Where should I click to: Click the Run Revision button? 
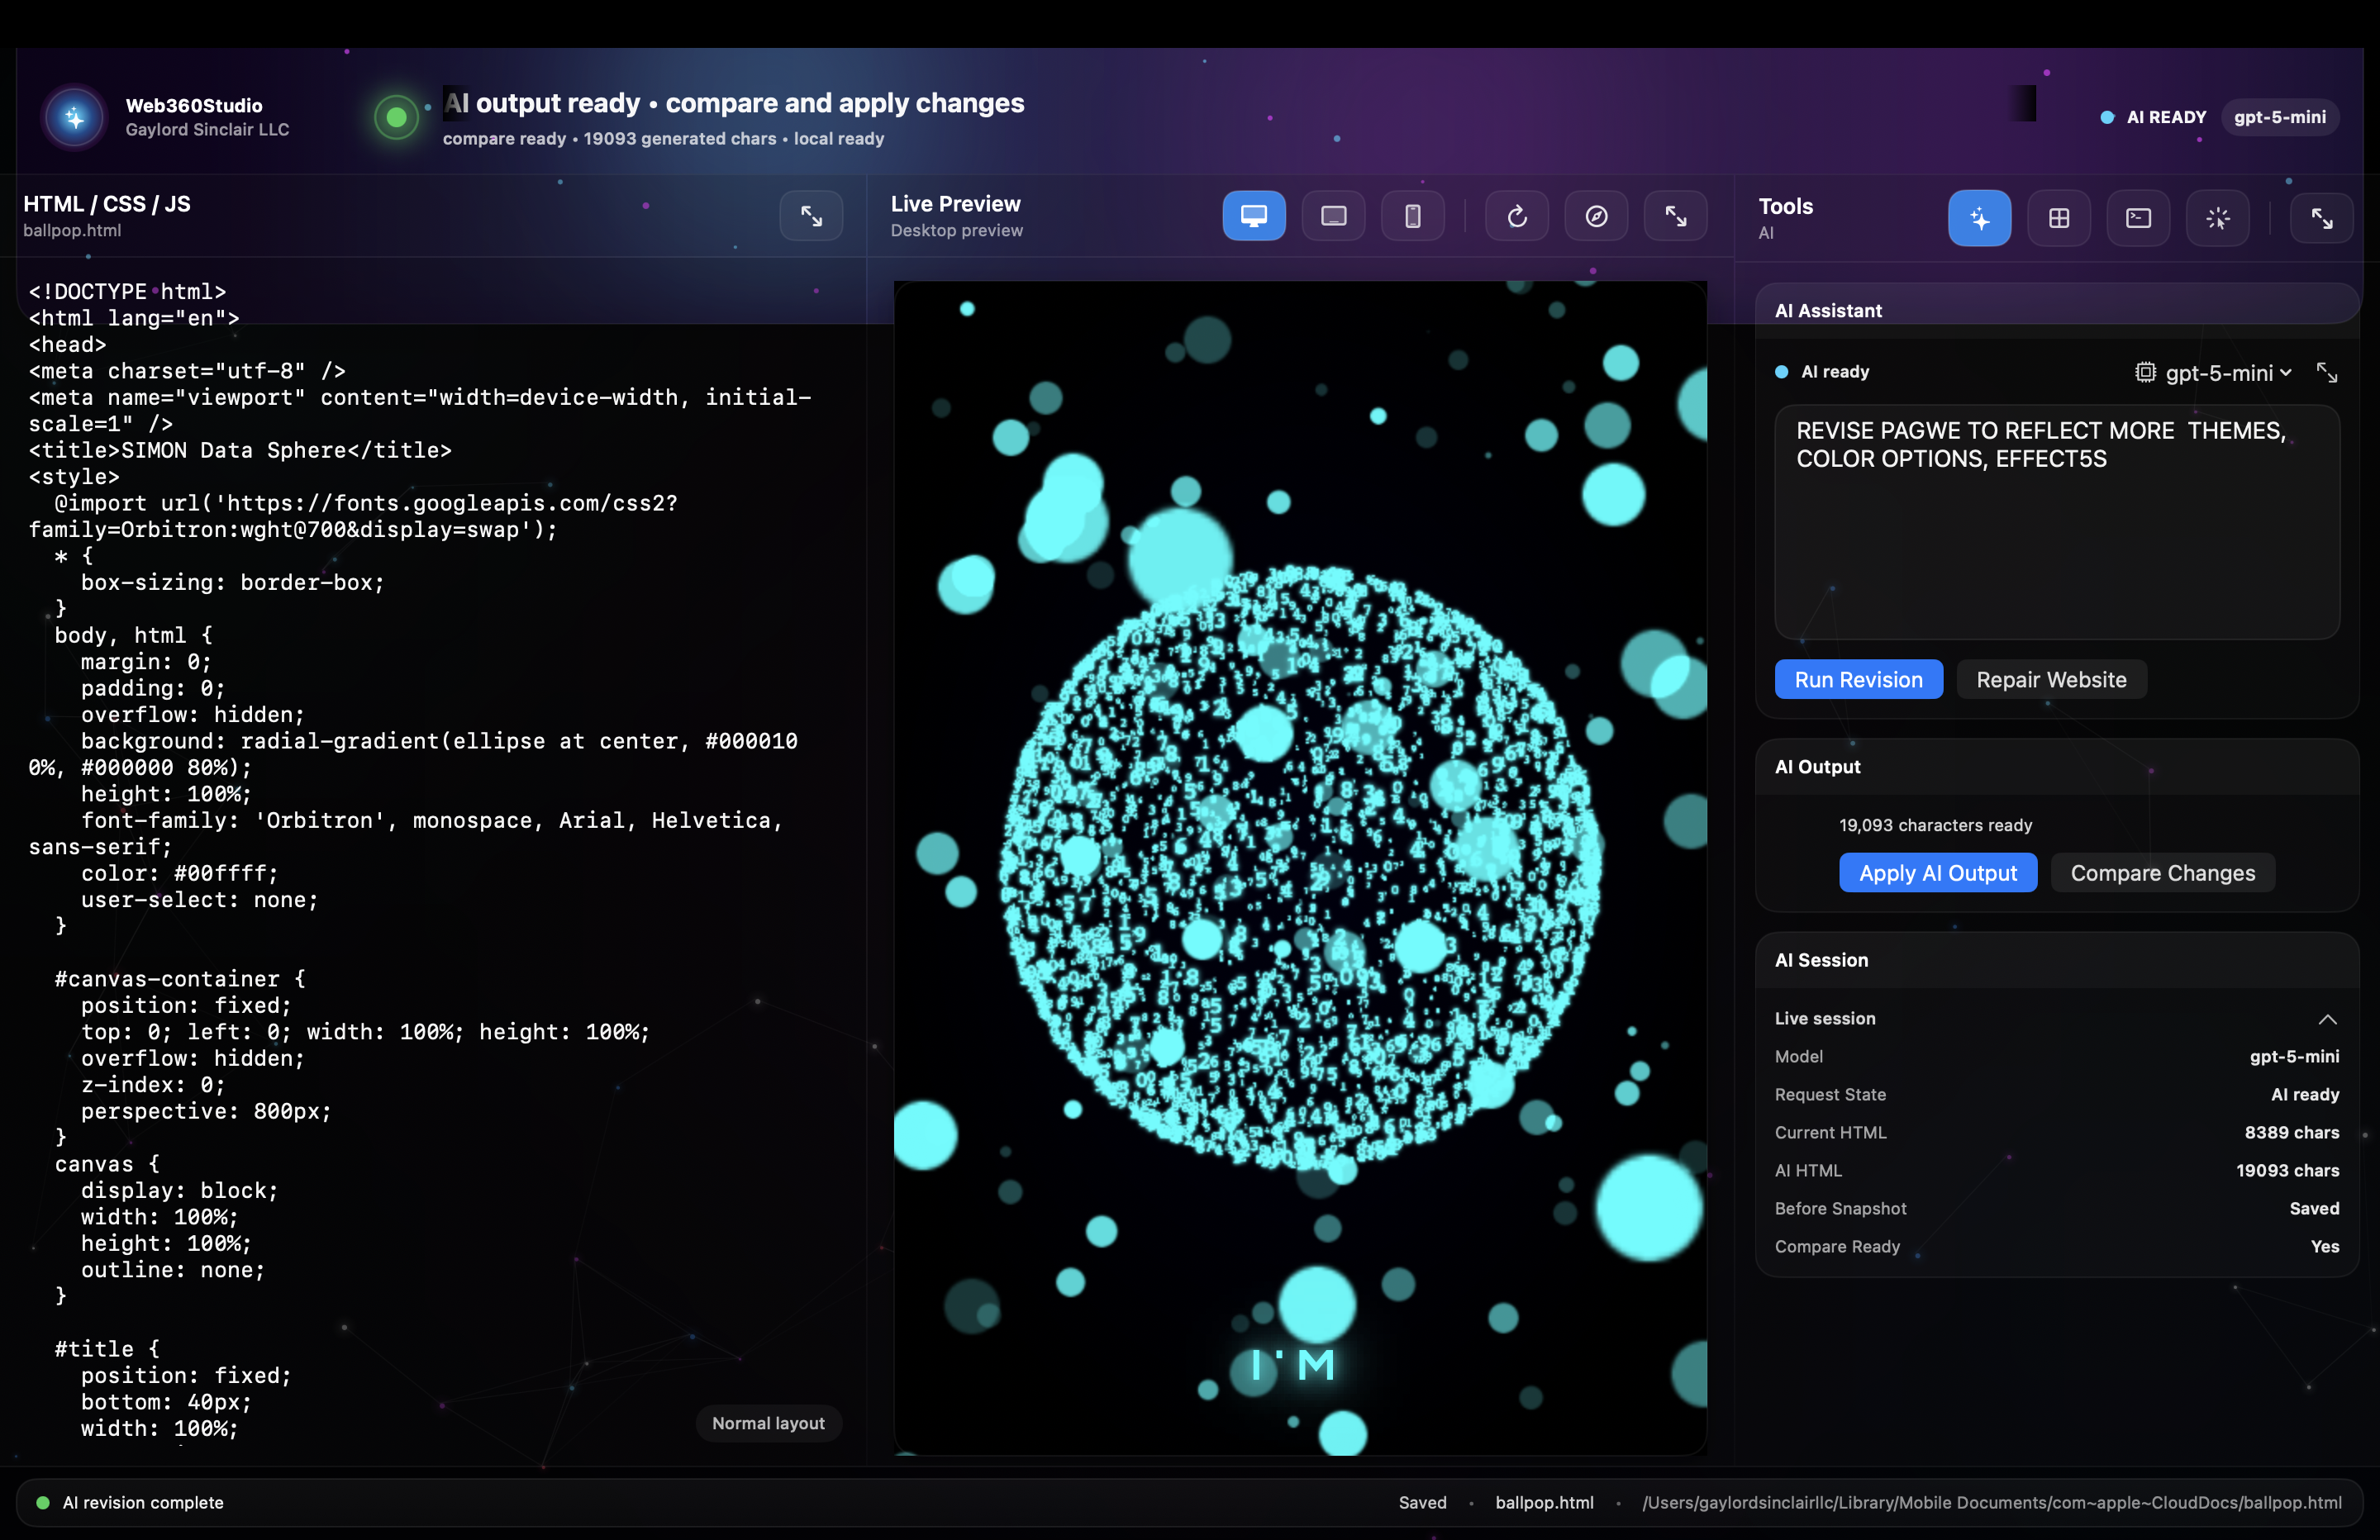click(x=1859, y=679)
